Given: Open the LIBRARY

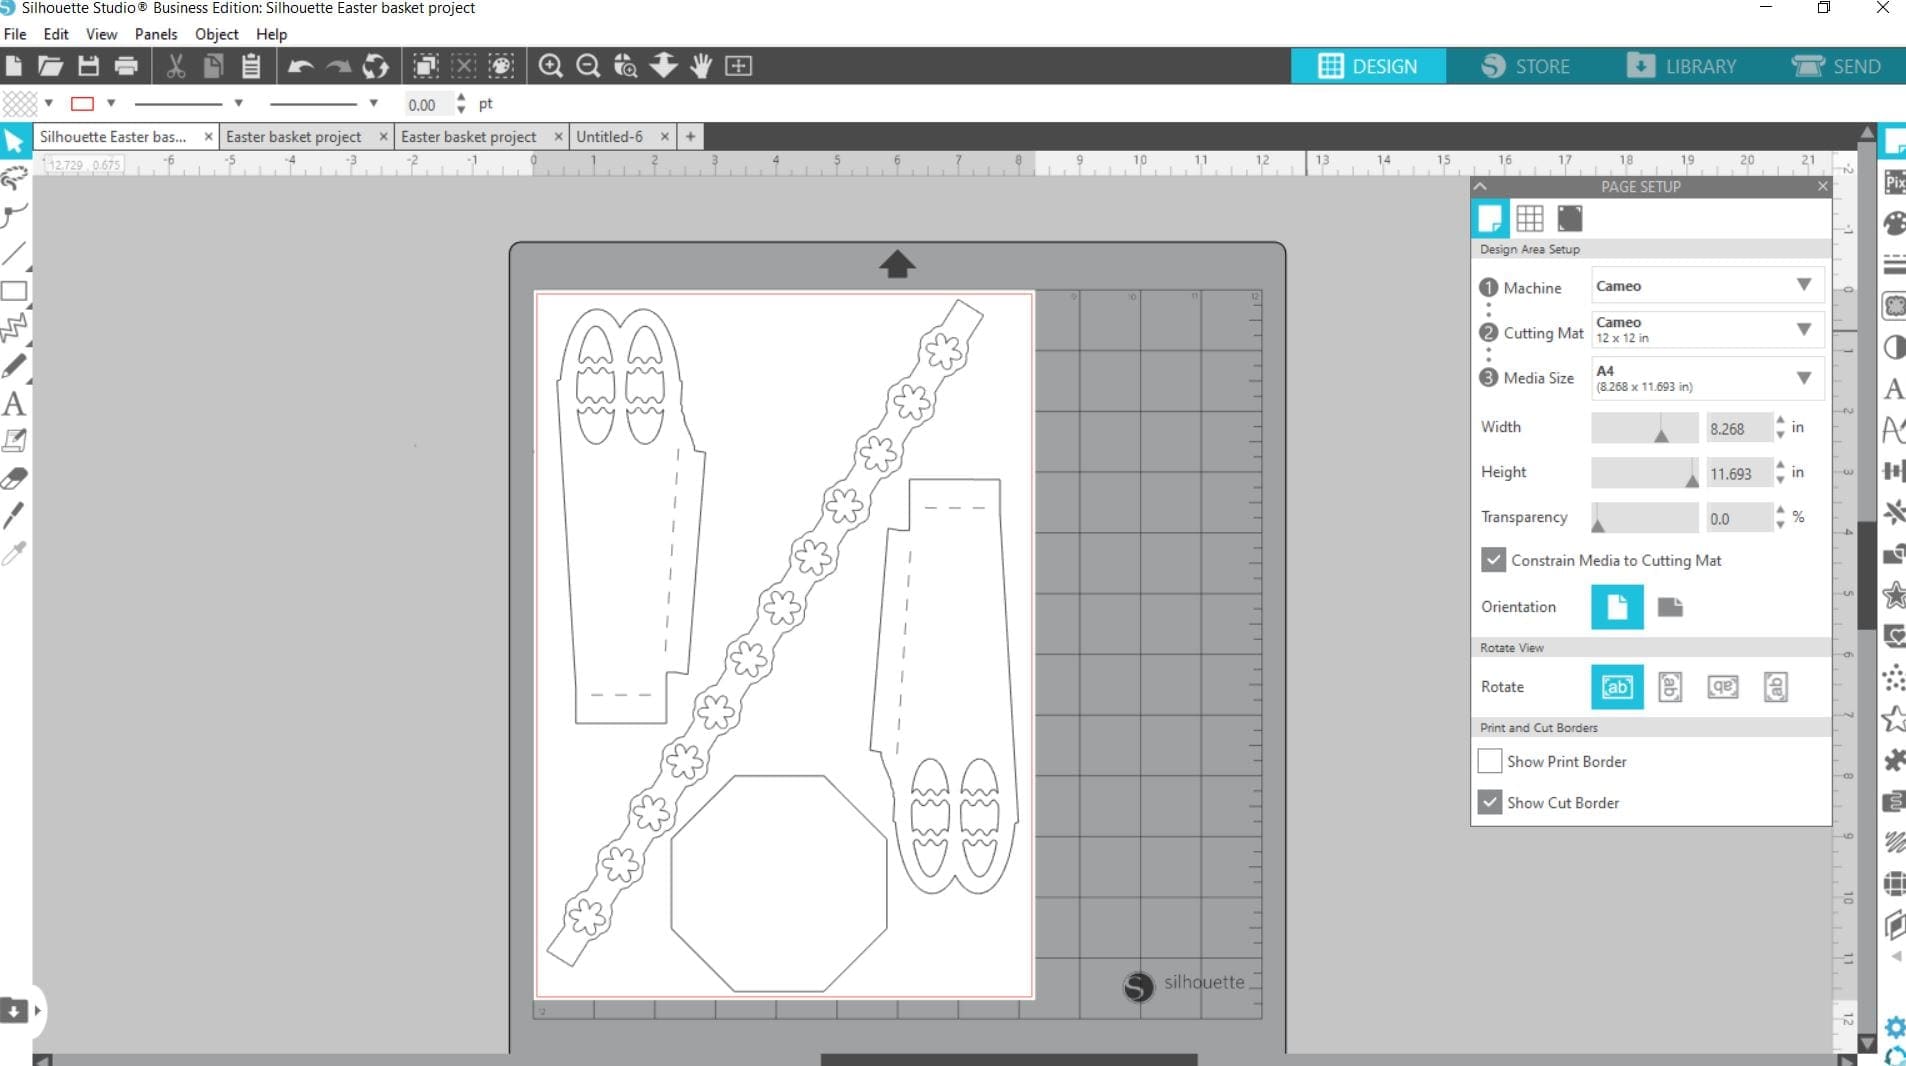Looking at the screenshot, I should pos(1681,66).
